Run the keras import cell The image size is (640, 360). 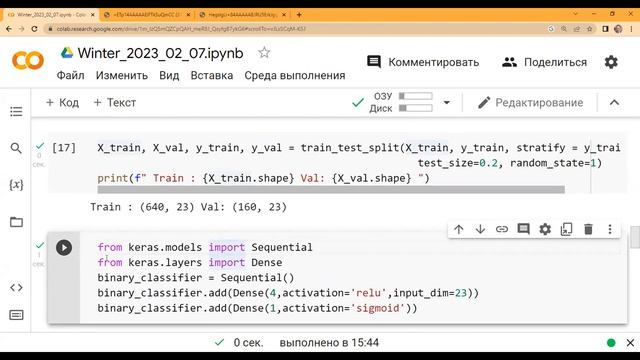64,247
